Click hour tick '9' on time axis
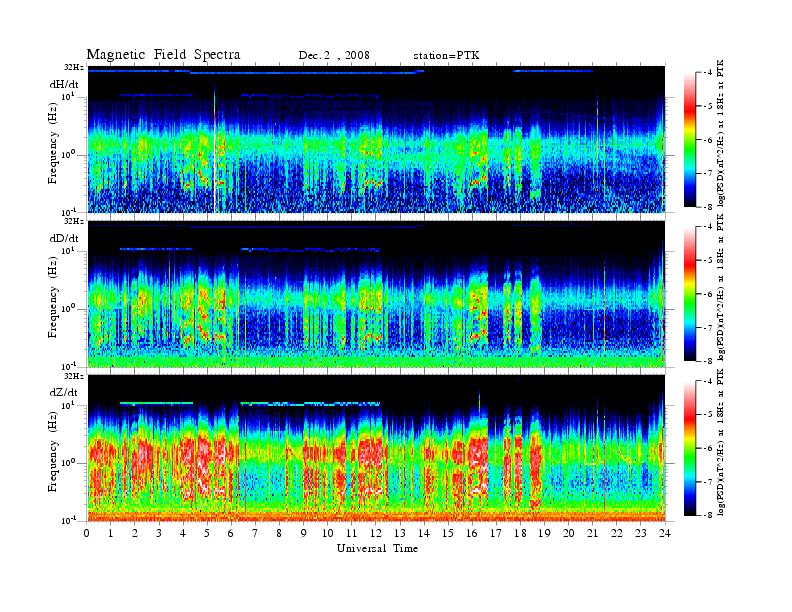 [x=304, y=533]
